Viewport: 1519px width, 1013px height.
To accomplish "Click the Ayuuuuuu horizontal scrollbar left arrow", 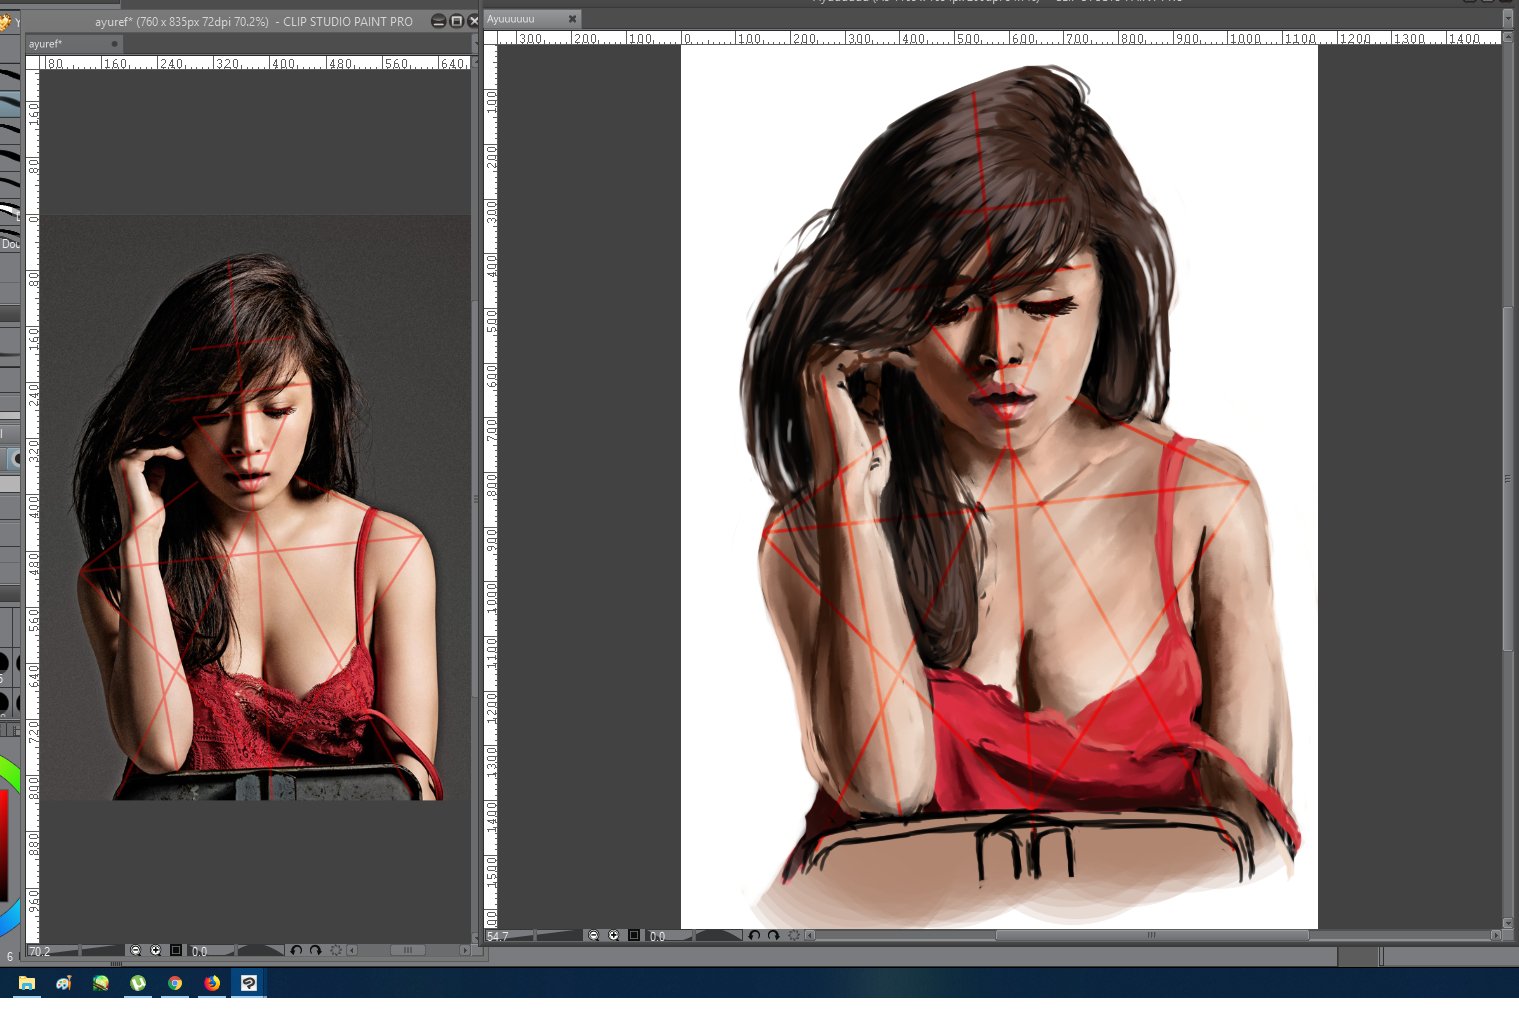I will (x=809, y=935).
